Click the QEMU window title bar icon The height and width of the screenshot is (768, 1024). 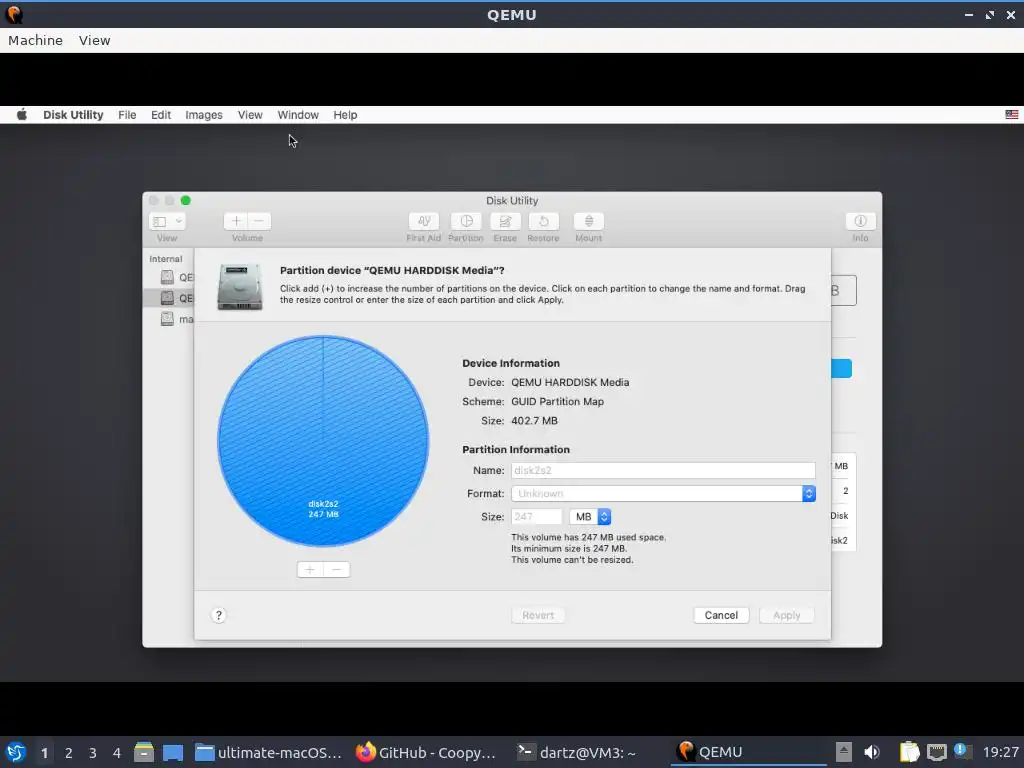(14, 14)
